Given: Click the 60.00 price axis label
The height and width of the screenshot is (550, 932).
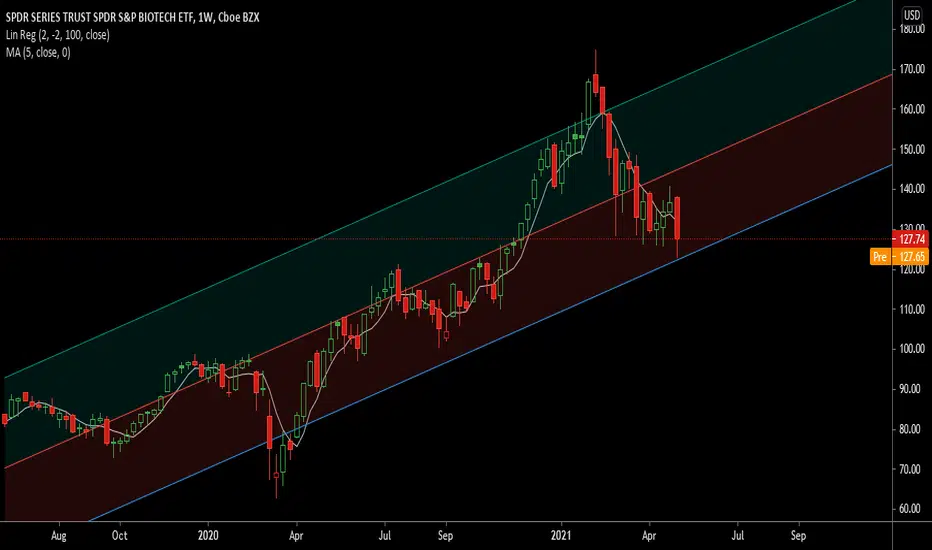Looking at the screenshot, I should pos(912,509).
